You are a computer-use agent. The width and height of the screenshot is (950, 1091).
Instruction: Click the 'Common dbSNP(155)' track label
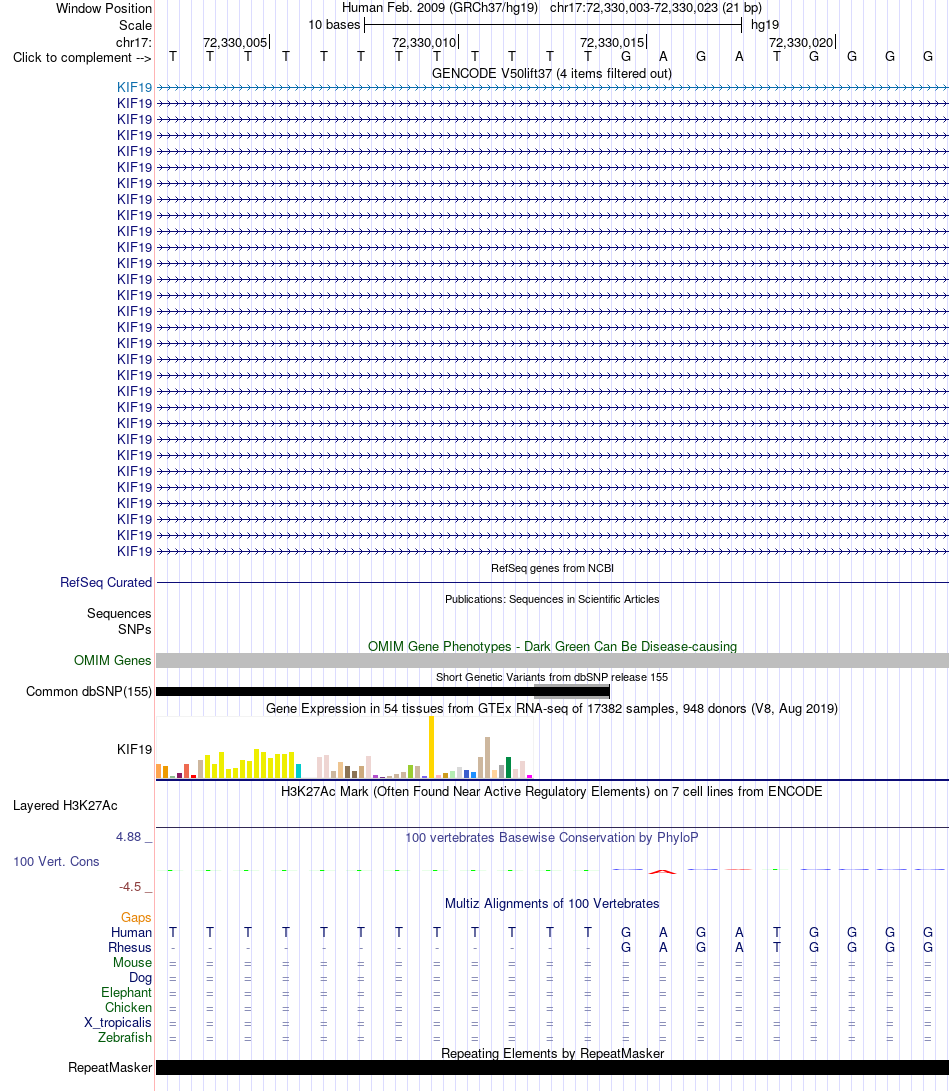tap(89, 692)
